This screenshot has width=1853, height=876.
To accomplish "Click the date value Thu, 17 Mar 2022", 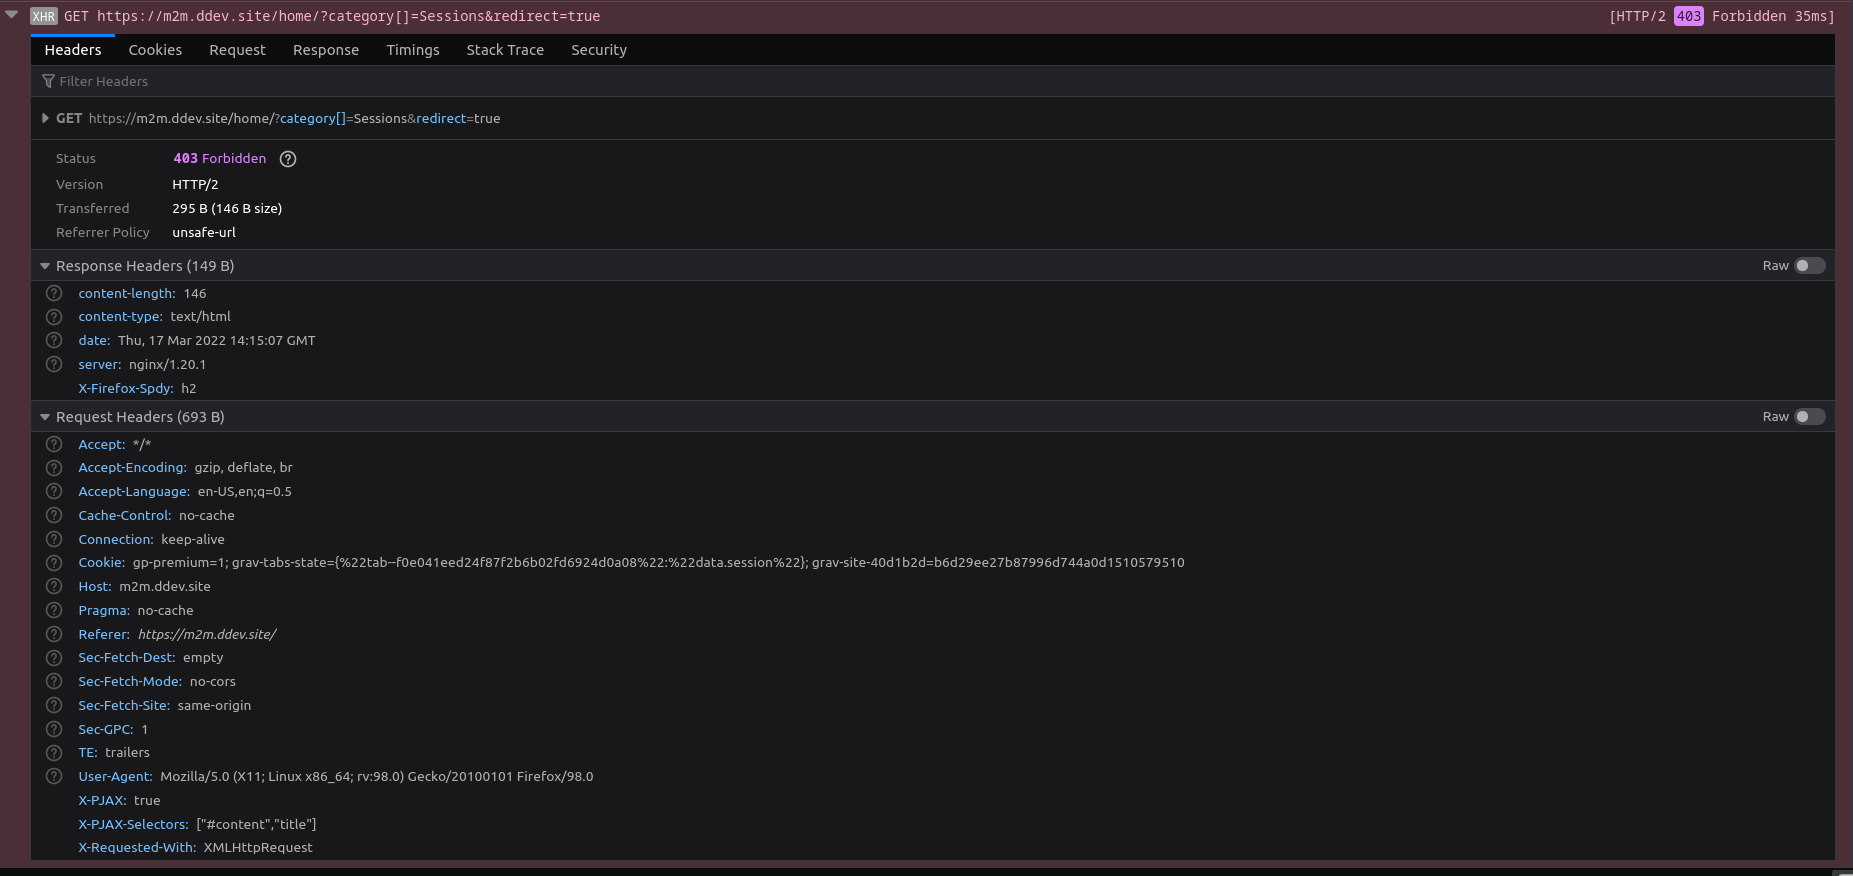I will pyautogui.click(x=217, y=340).
